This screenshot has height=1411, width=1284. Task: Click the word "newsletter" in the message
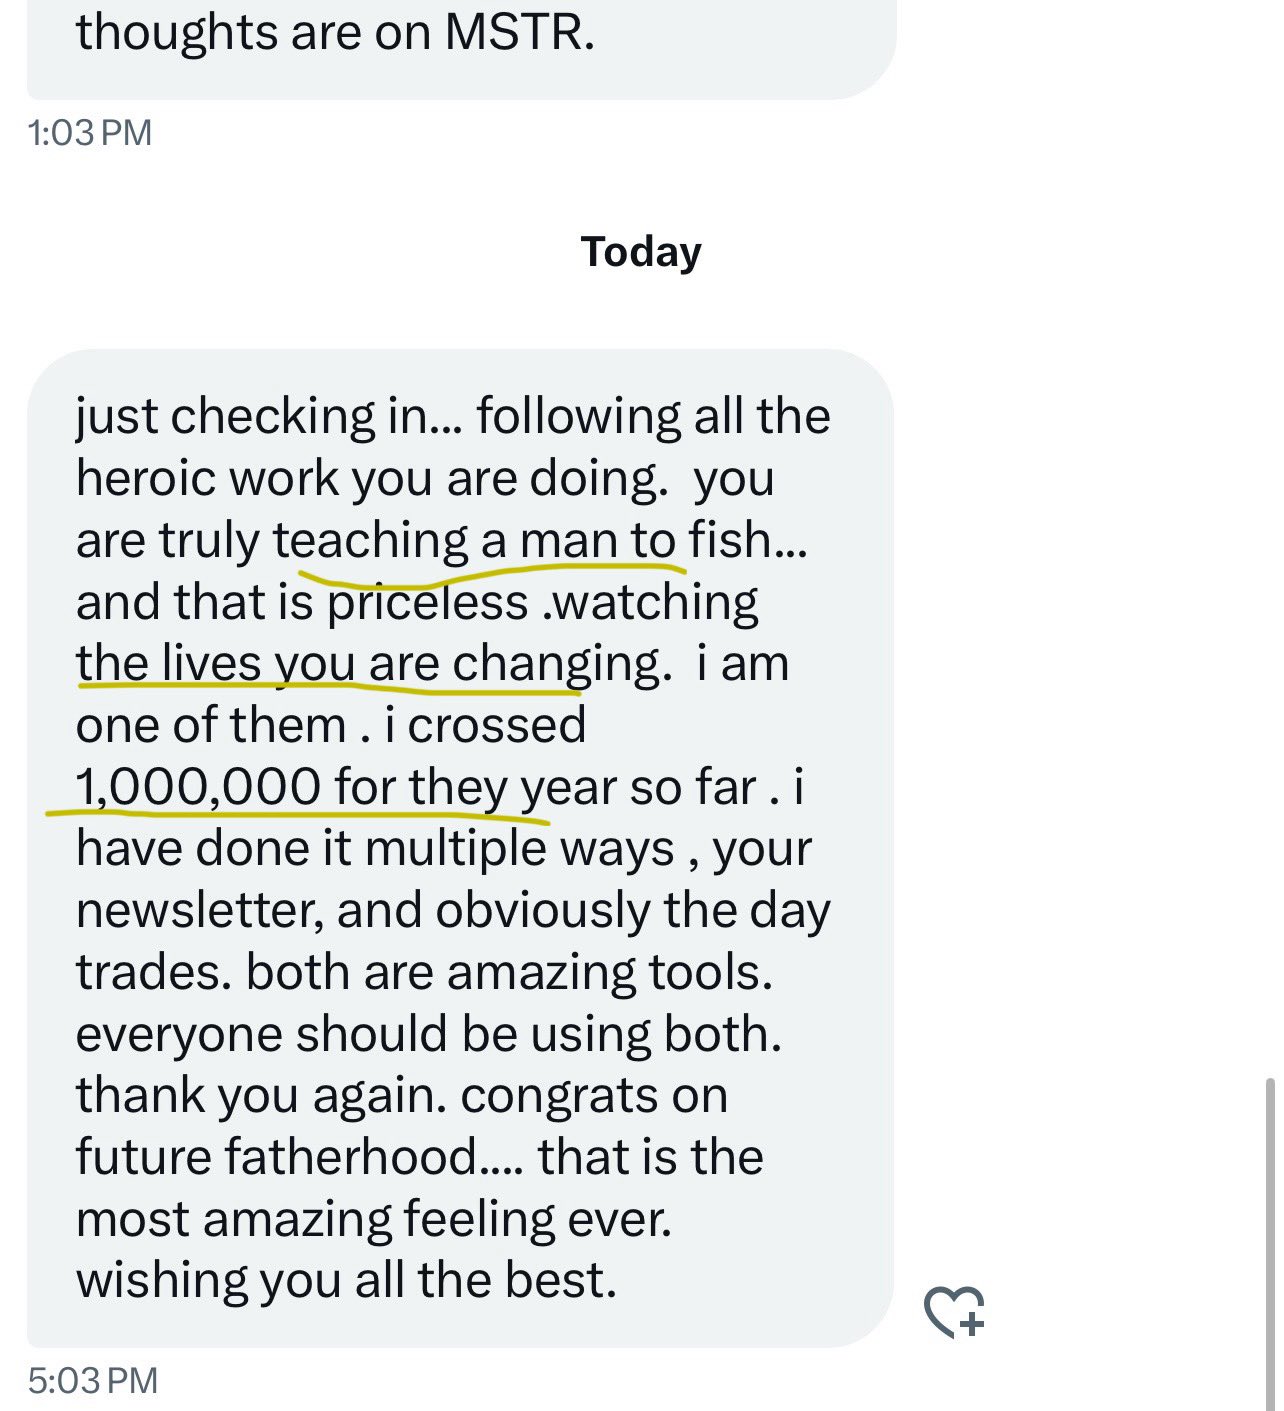coord(198,911)
